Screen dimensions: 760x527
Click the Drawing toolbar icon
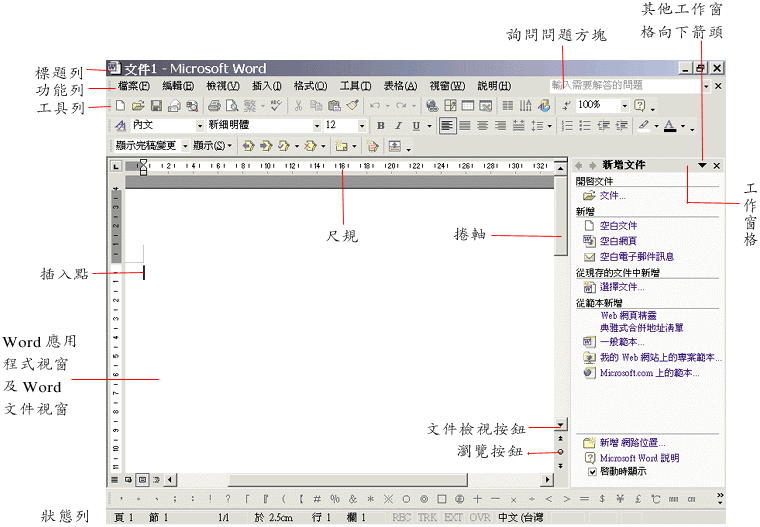tap(544, 105)
